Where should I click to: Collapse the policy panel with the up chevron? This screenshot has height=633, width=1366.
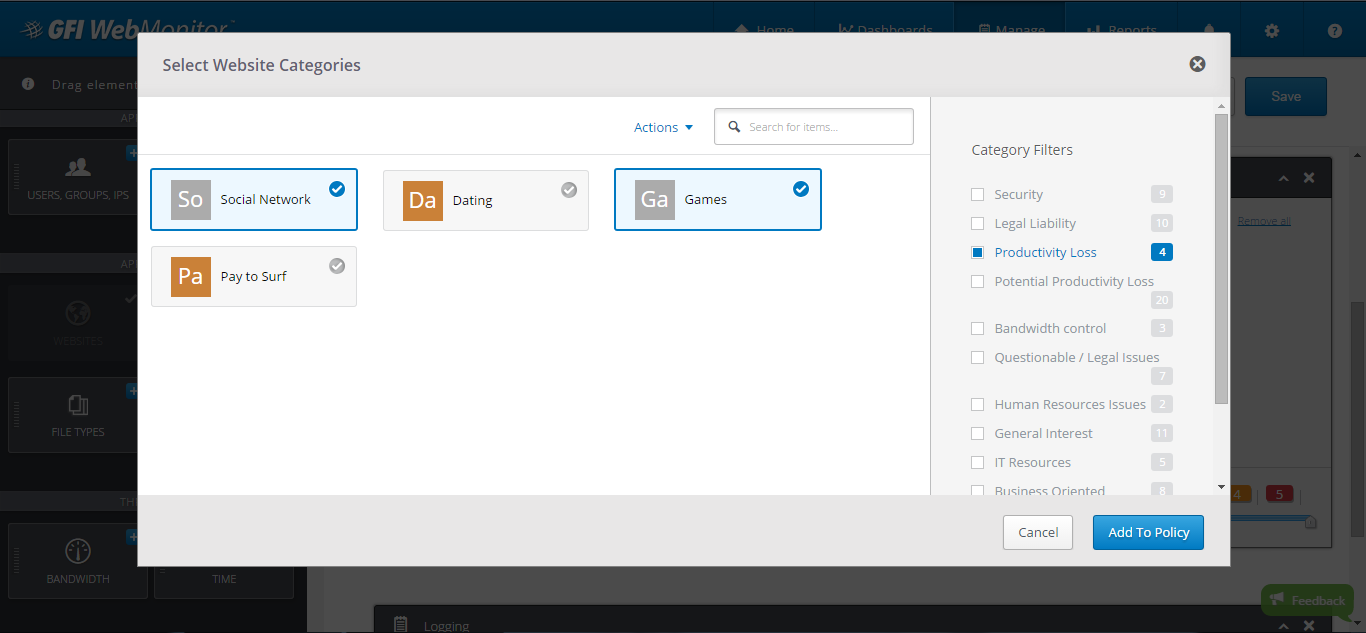click(x=1283, y=178)
